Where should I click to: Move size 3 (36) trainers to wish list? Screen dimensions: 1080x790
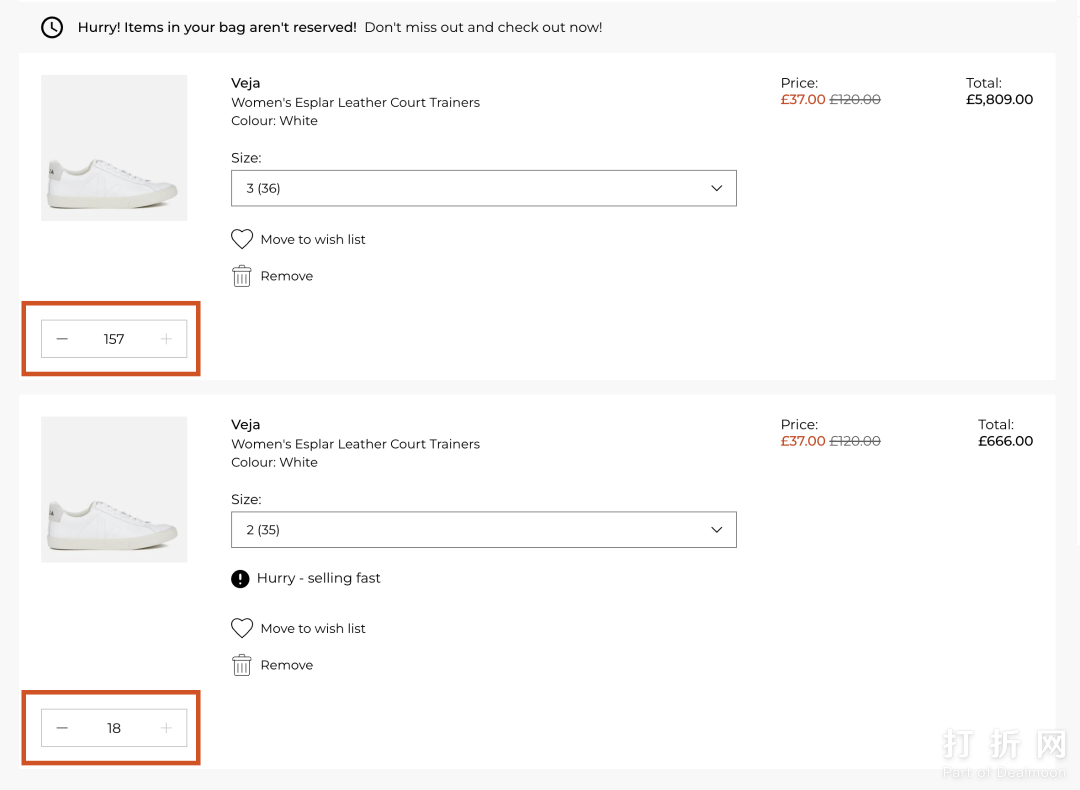(x=313, y=240)
